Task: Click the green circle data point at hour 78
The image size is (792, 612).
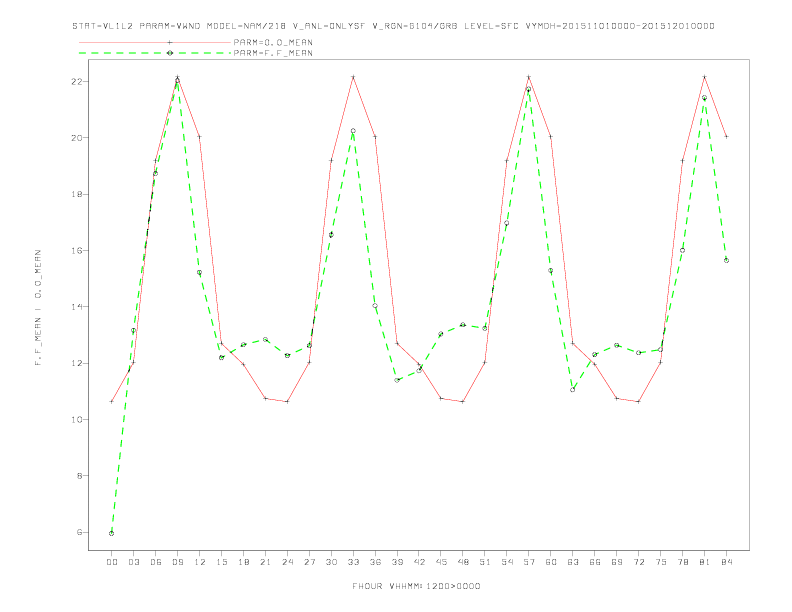Action: pyautogui.click(x=682, y=250)
